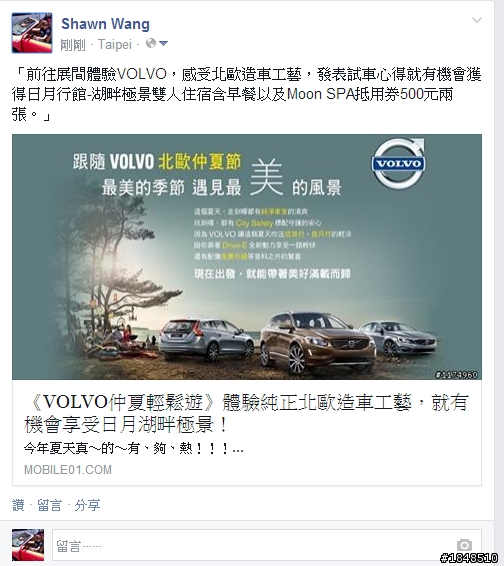Viewport: 504px width, 566px height.
Task: Click the MOBILE01.COM source link
Action: pyautogui.click(x=68, y=470)
